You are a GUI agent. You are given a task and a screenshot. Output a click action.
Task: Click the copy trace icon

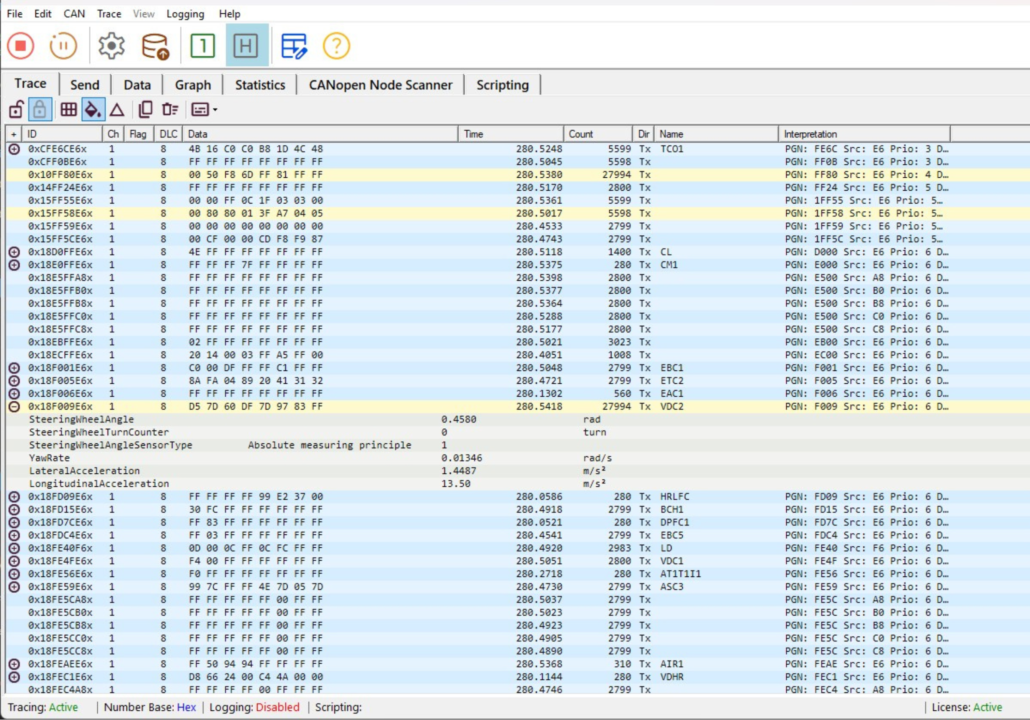145,109
